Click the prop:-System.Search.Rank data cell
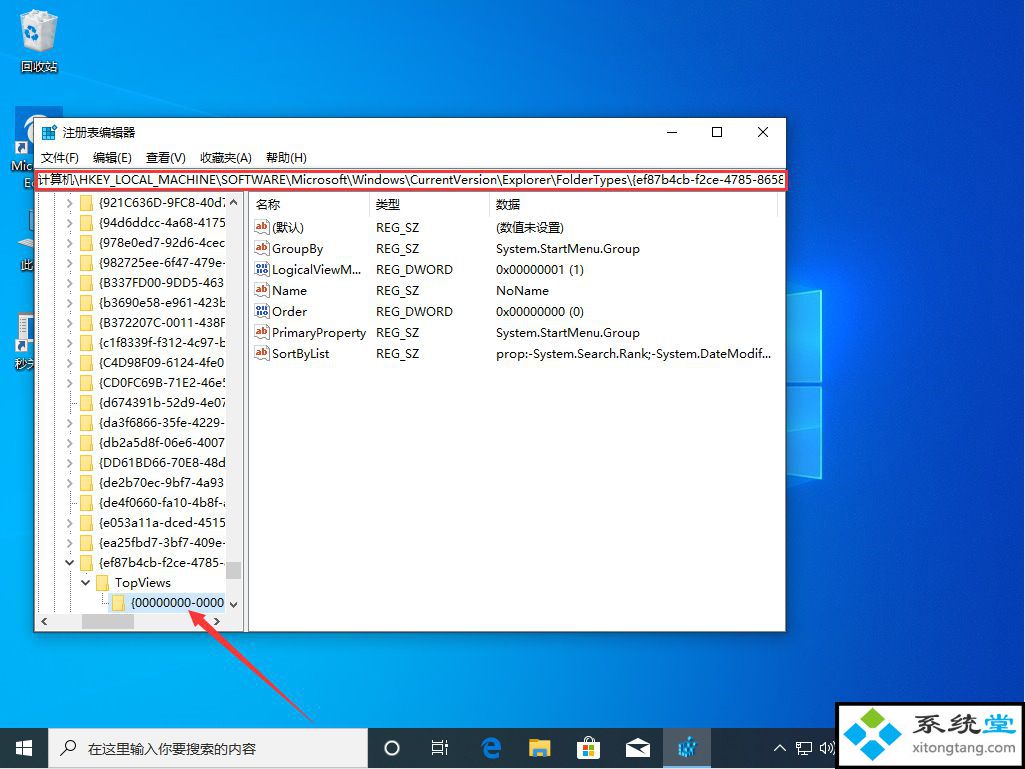 (633, 354)
